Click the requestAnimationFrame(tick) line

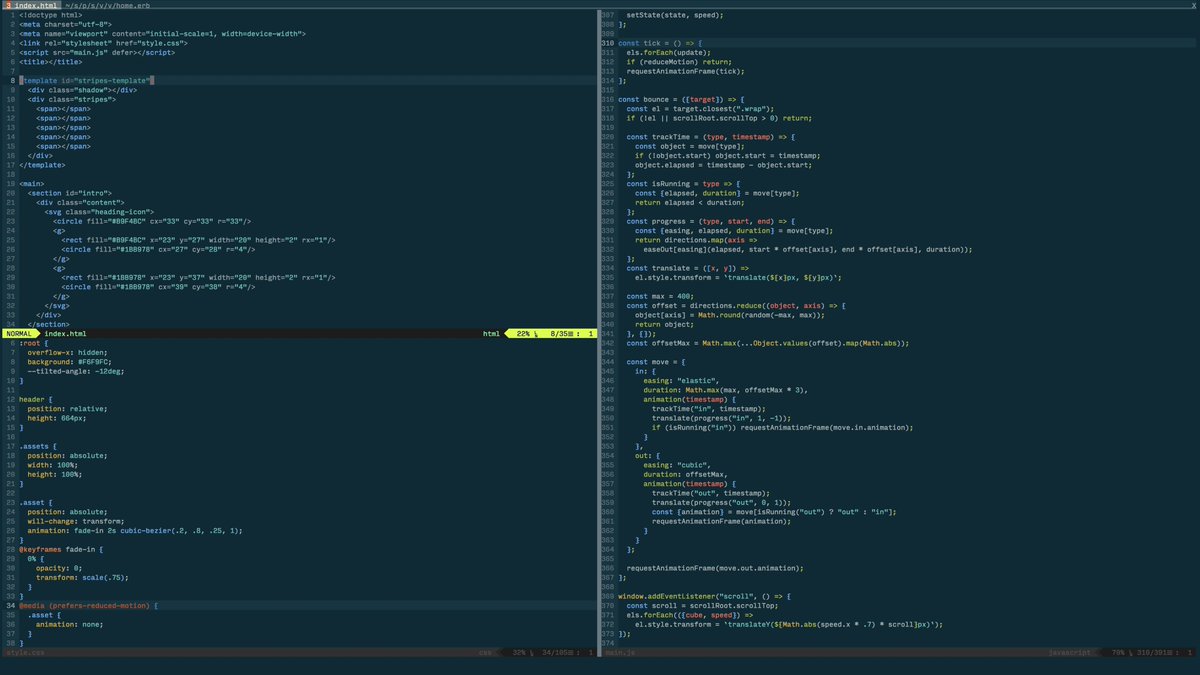pos(685,71)
